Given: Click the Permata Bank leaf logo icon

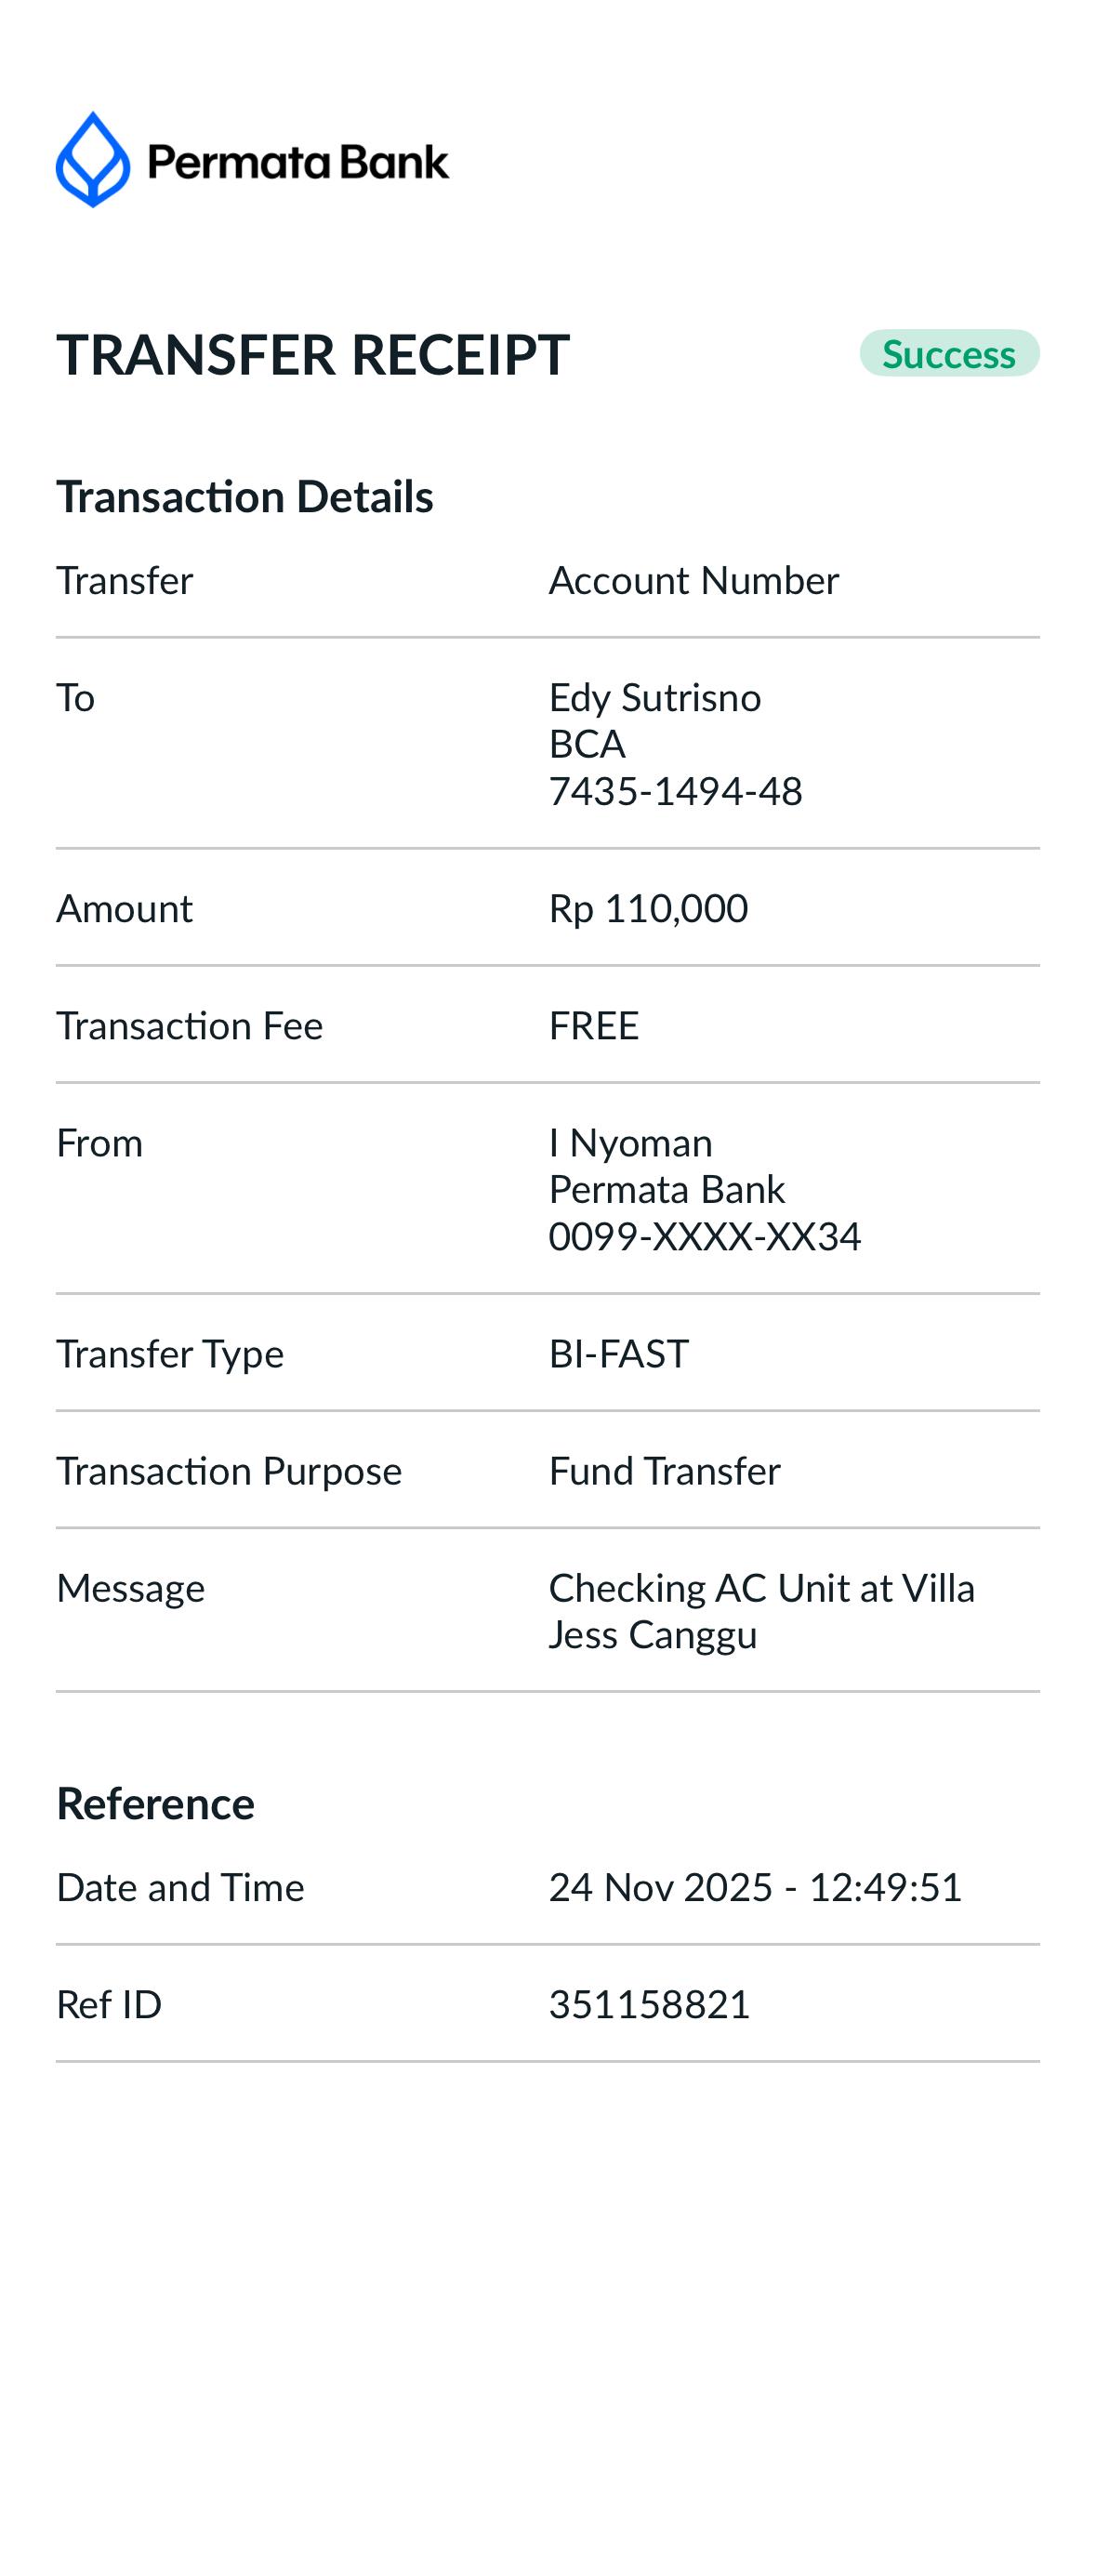Looking at the screenshot, I should (x=92, y=160).
